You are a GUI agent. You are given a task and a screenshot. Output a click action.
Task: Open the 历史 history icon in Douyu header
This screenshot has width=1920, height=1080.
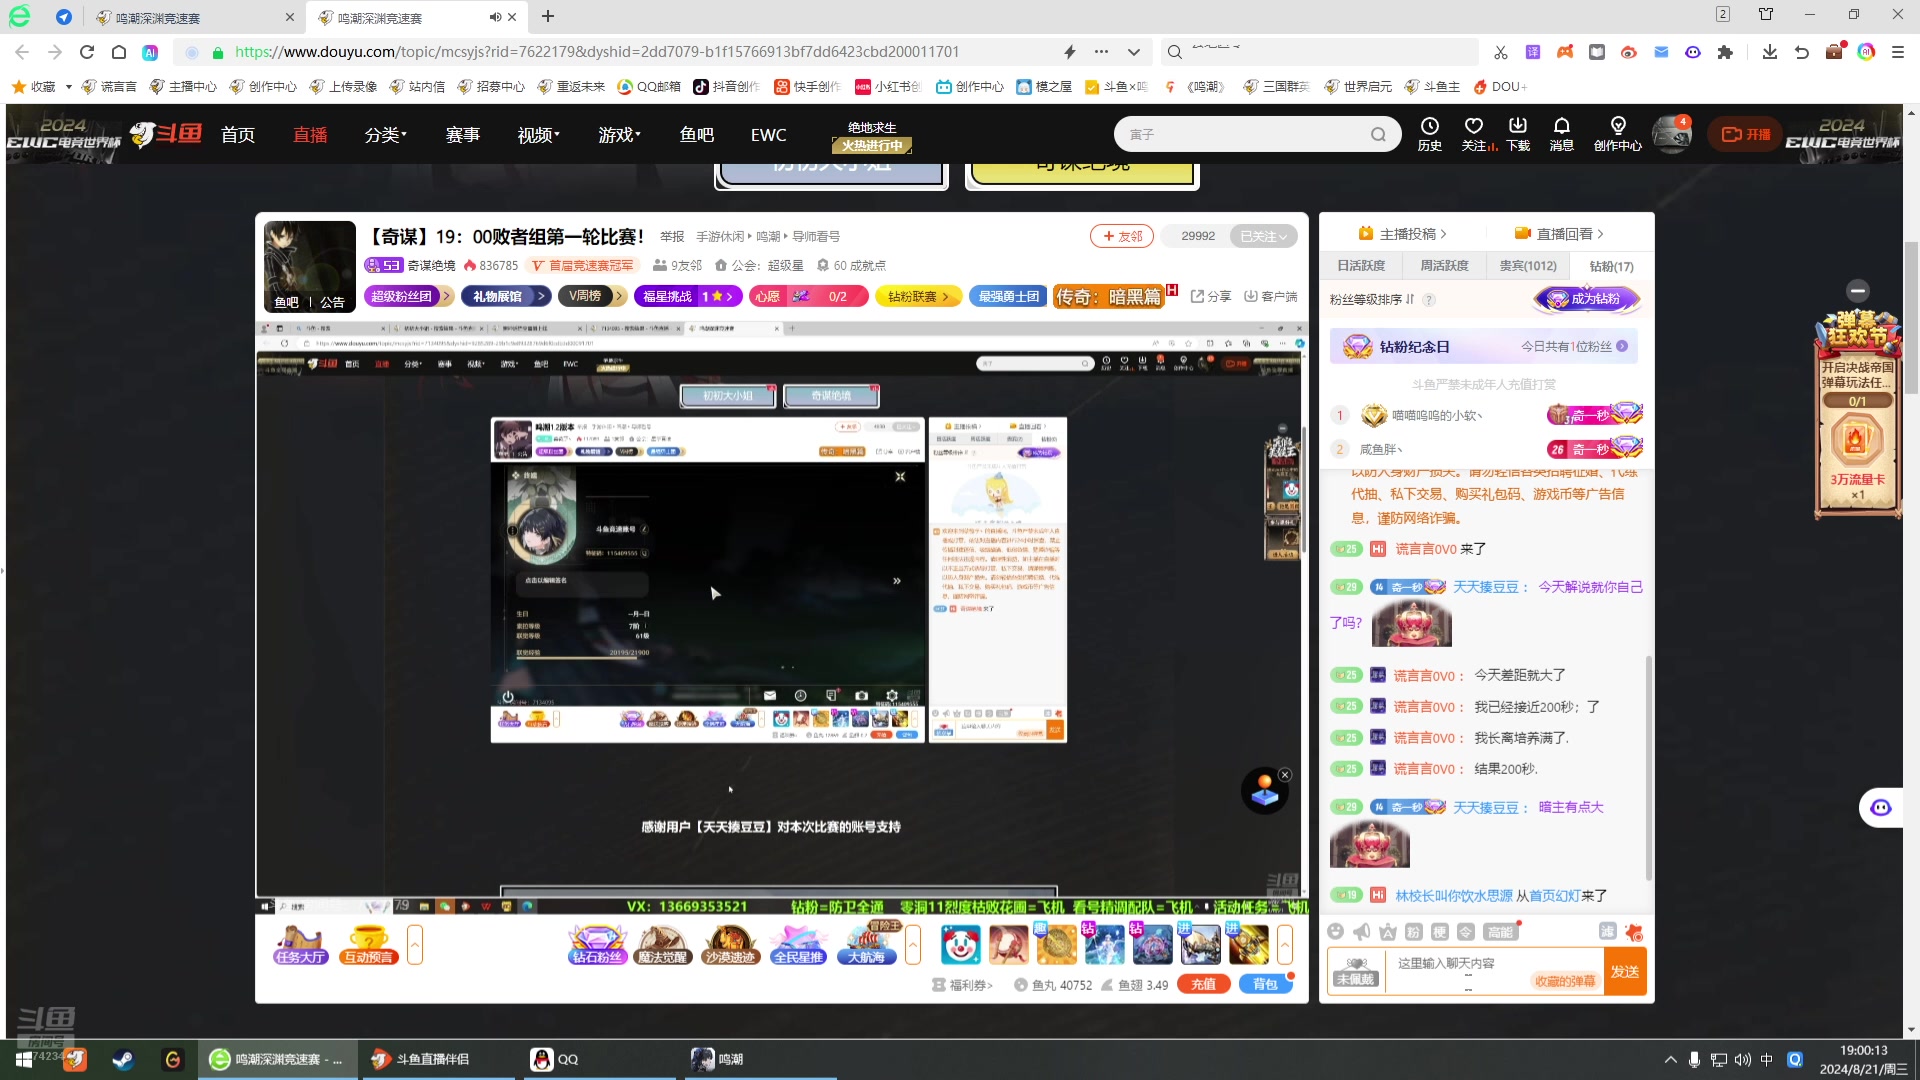tap(1429, 134)
